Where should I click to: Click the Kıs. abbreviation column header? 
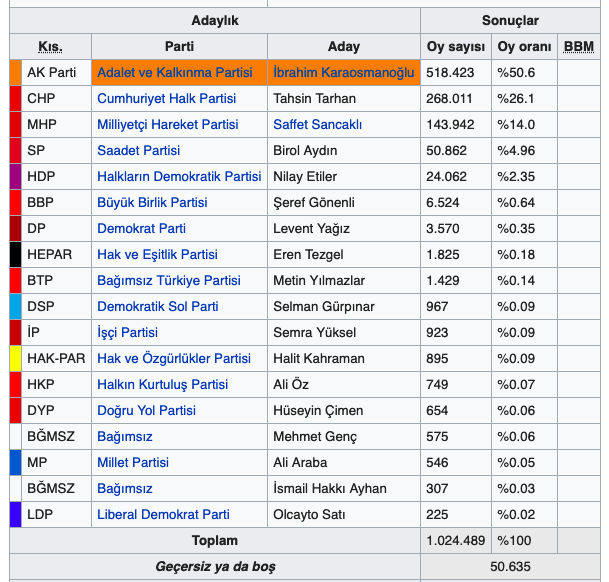(x=50, y=47)
